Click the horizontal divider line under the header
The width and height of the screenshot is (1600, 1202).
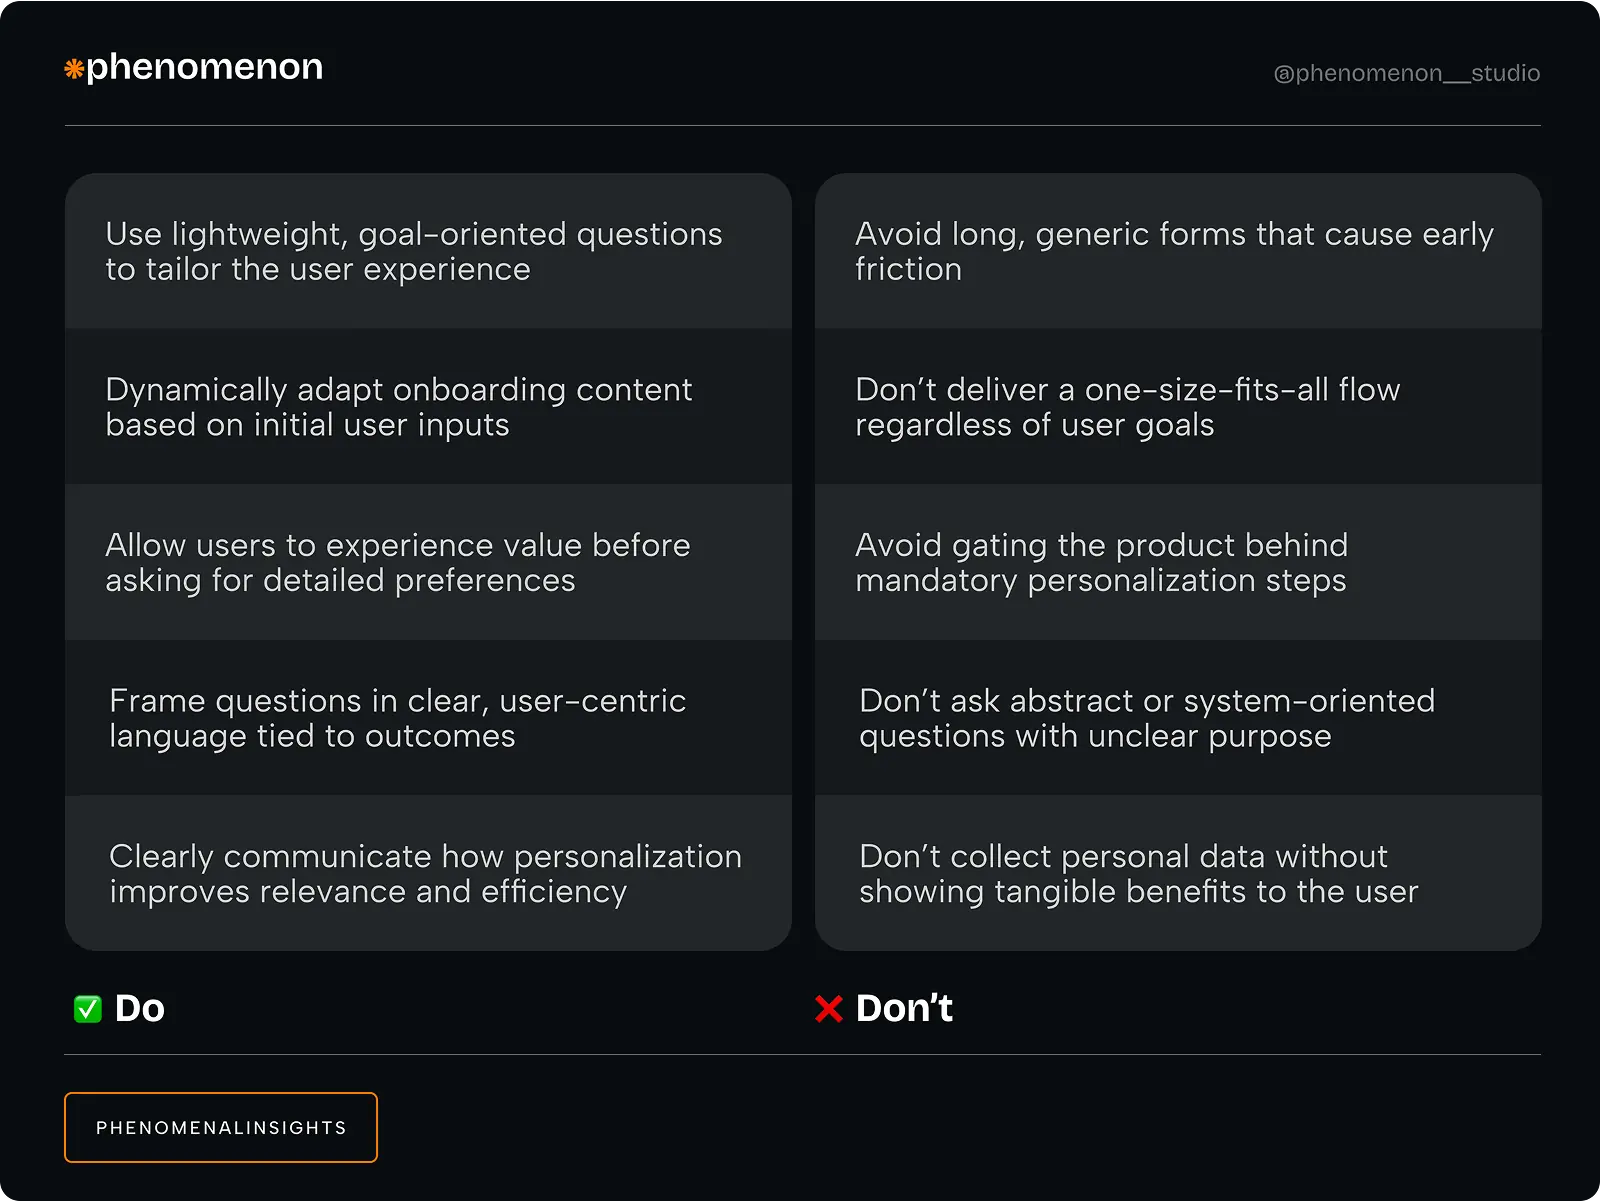pyautogui.click(x=802, y=125)
